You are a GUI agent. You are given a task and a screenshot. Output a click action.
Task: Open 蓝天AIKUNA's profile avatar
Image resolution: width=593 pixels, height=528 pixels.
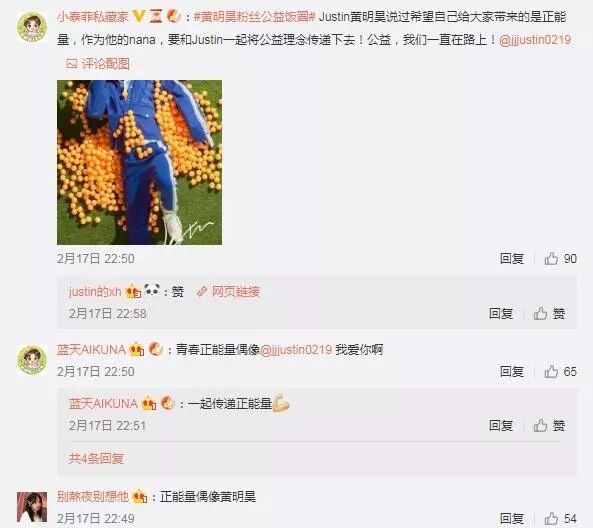(32, 360)
